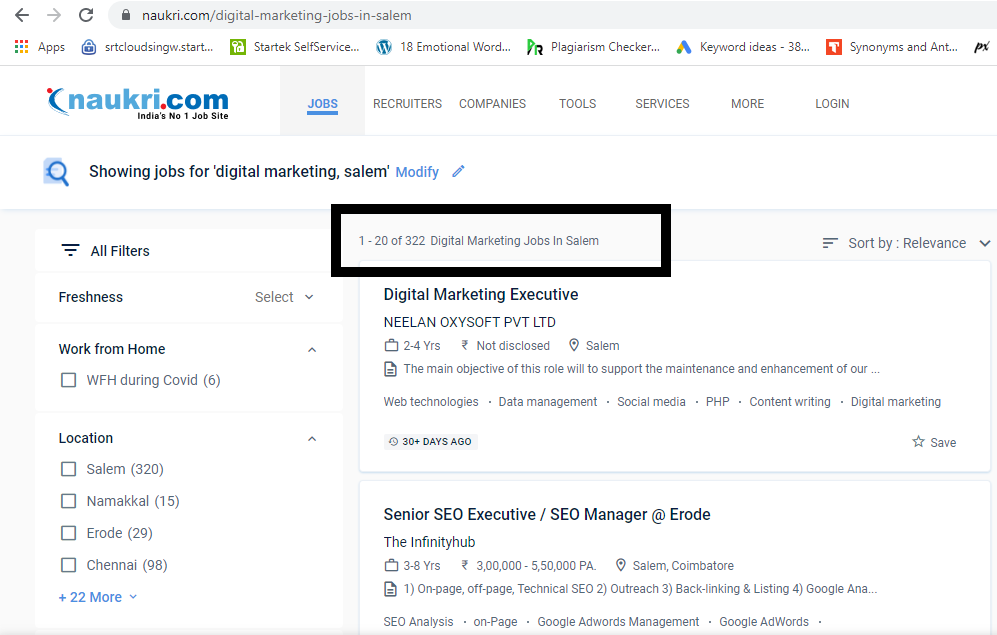Click the address bar padlock icon
The height and width of the screenshot is (635, 997).
point(126,15)
